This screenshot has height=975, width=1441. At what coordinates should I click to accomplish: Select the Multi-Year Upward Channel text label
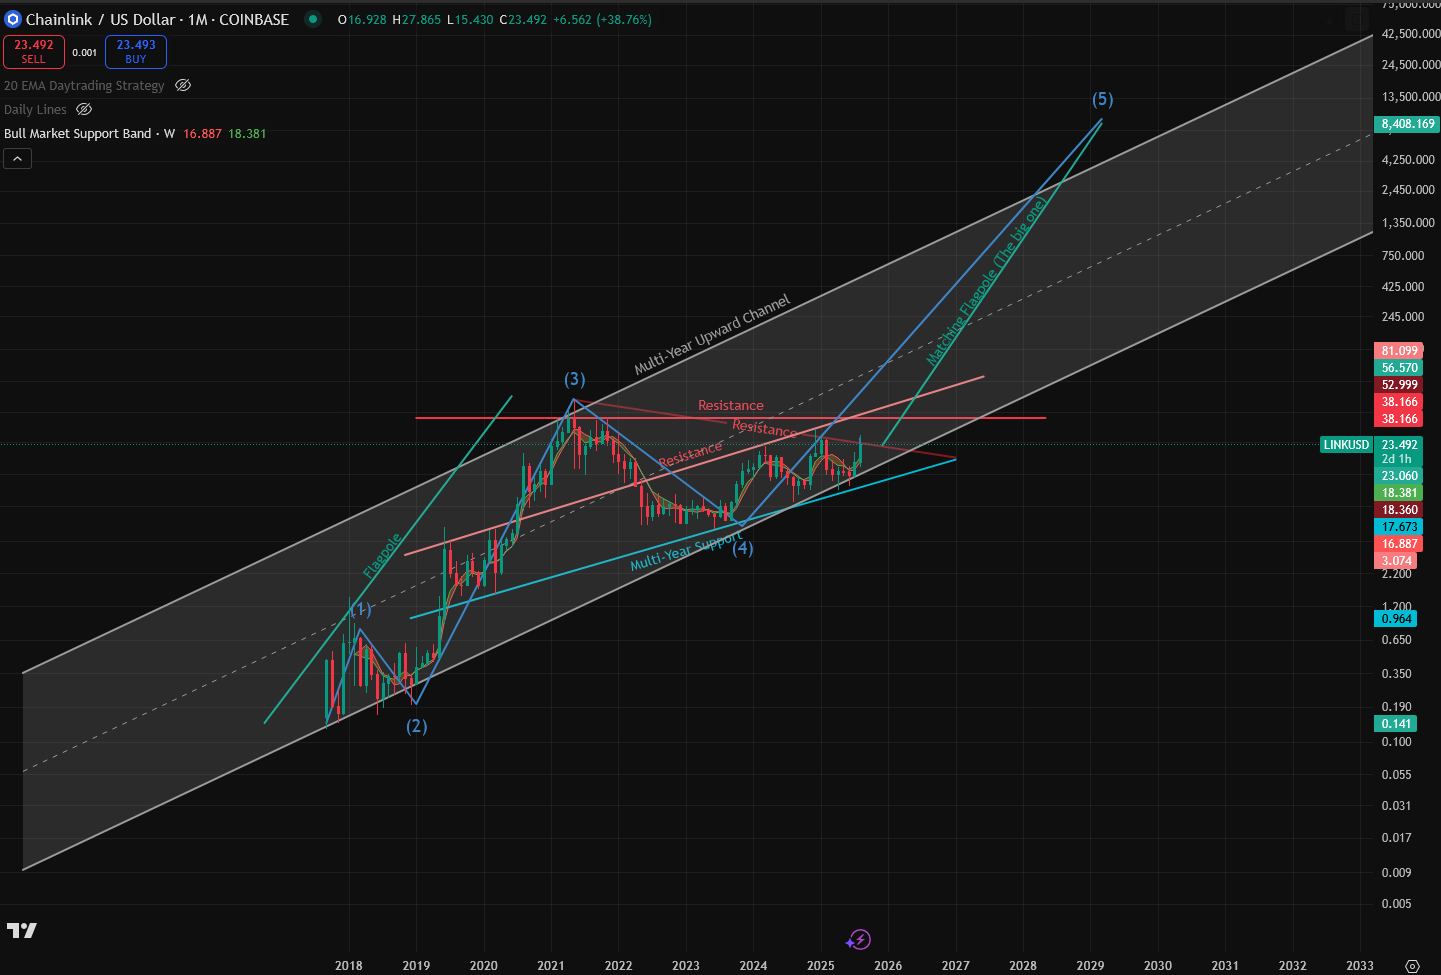pos(712,335)
